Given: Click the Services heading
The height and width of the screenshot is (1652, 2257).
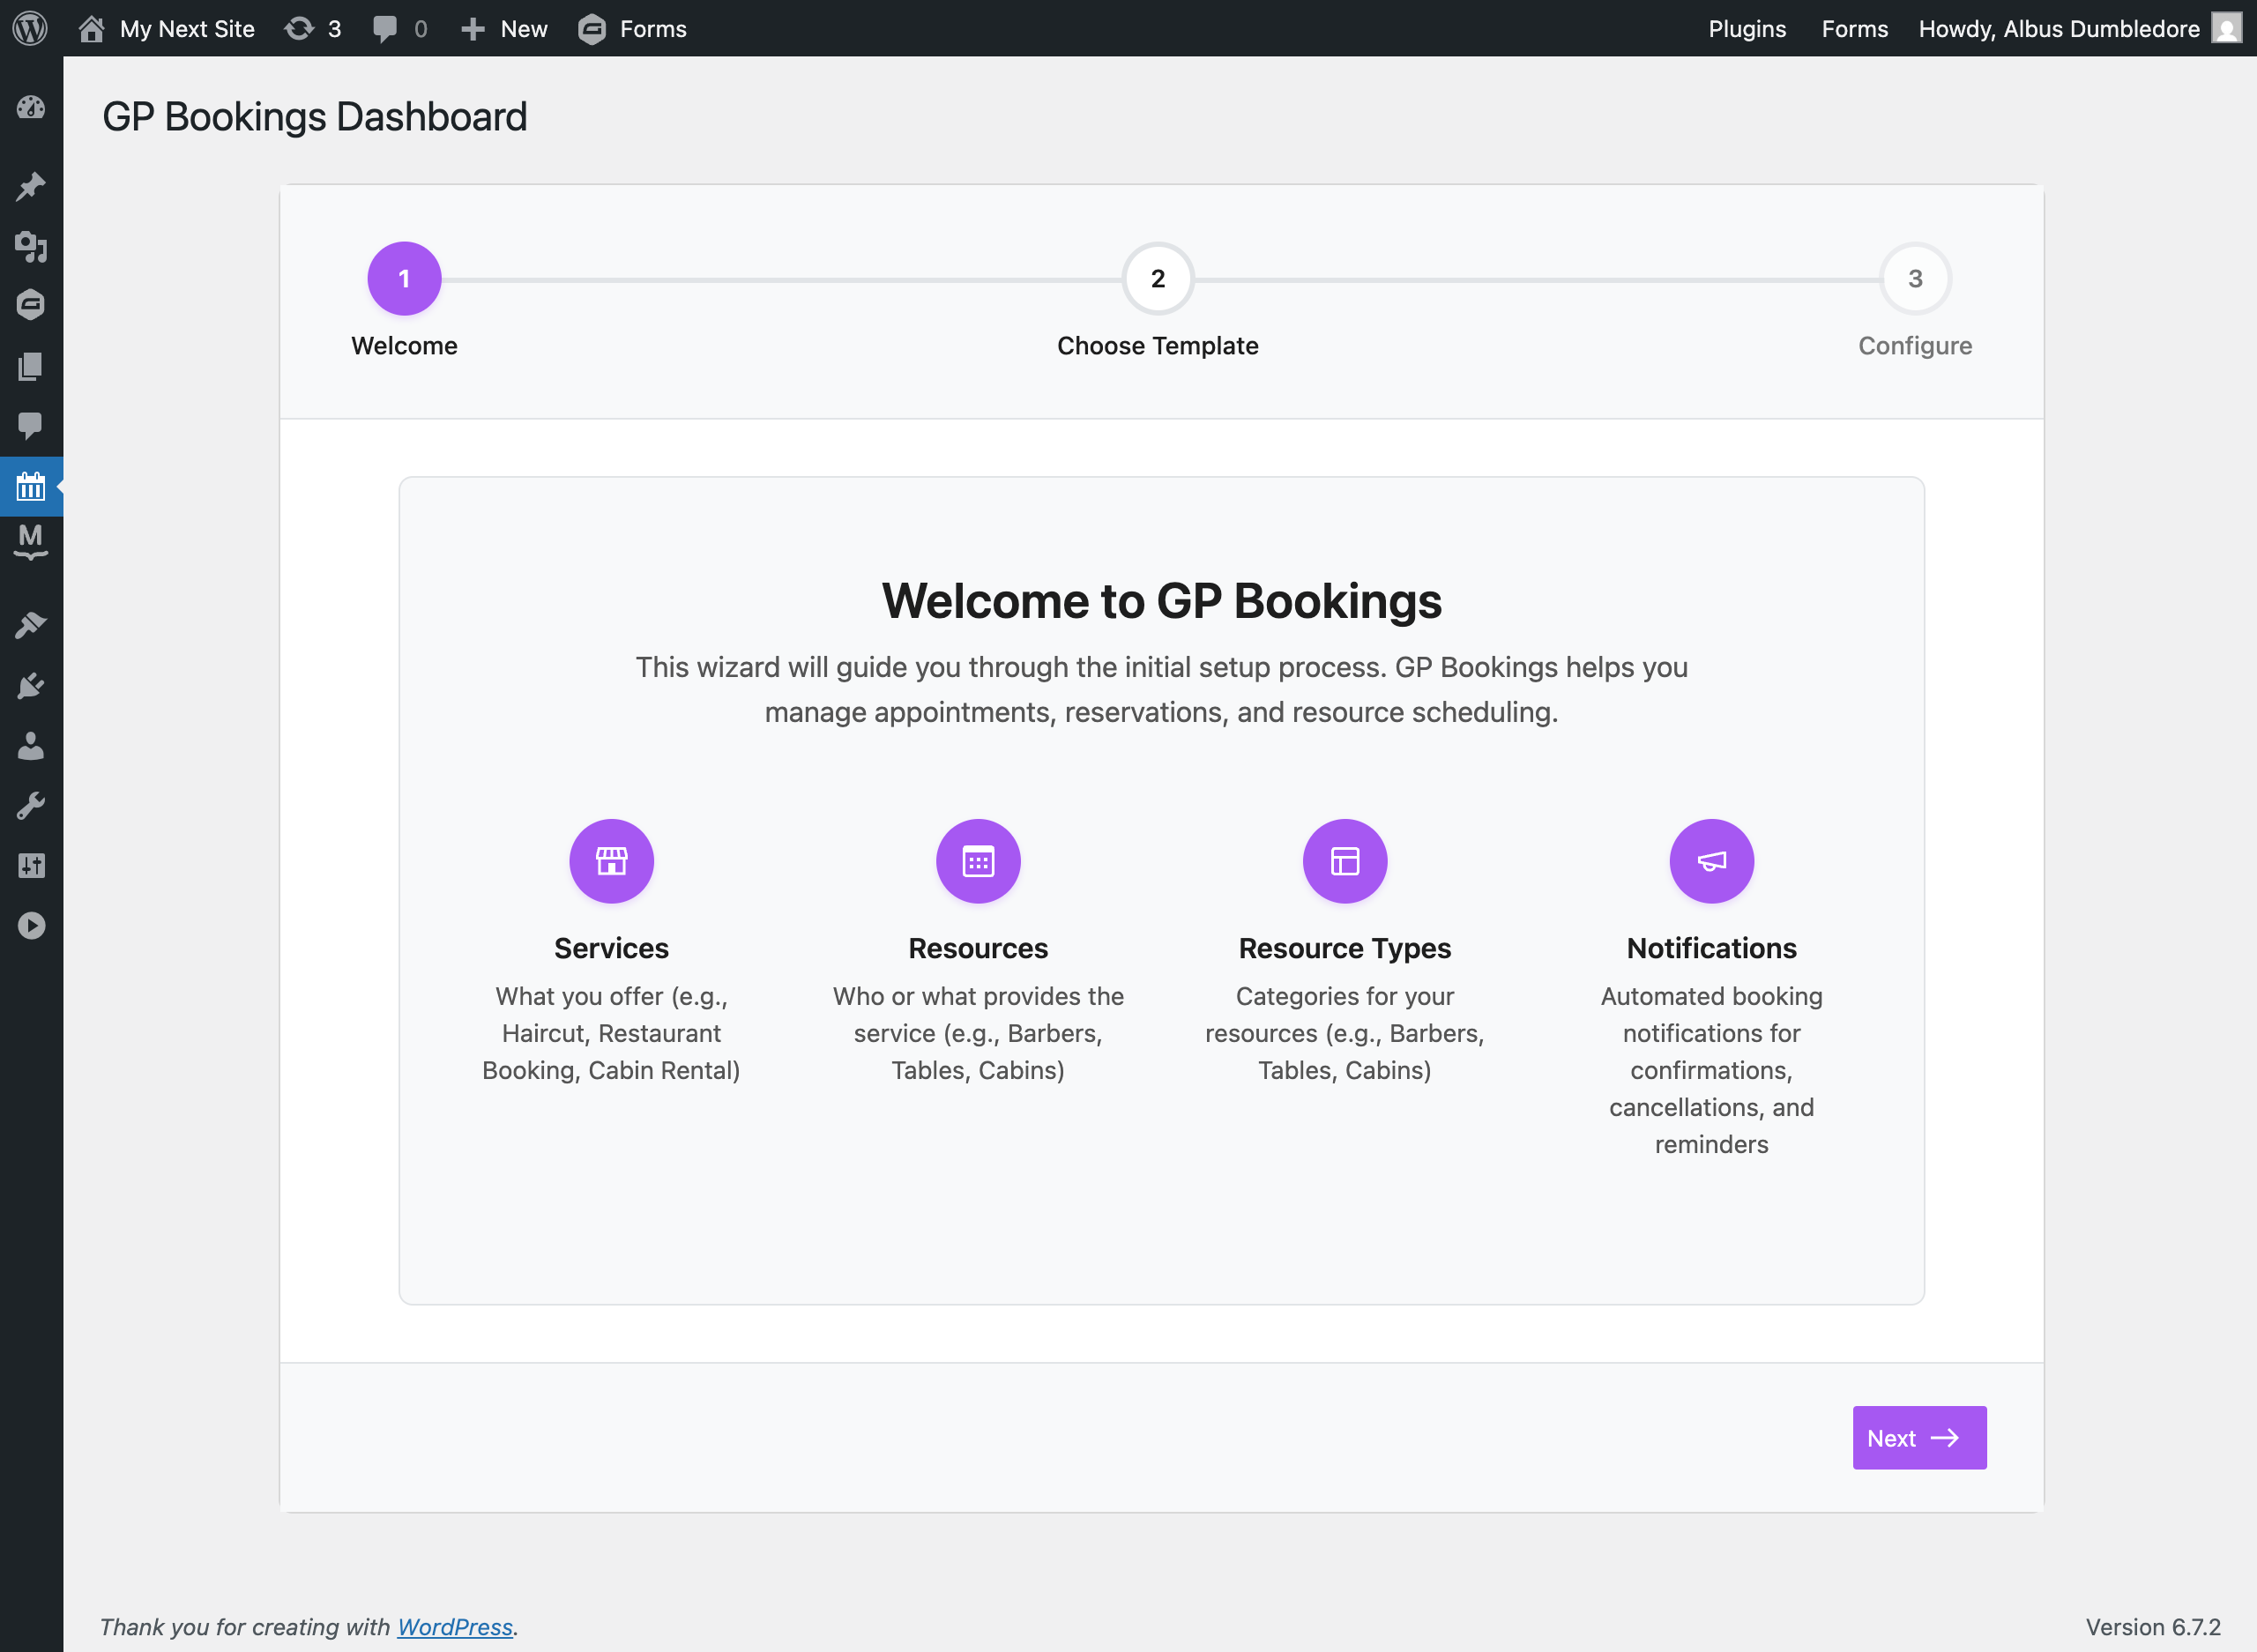Looking at the screenshot, I should click(611, 948).
